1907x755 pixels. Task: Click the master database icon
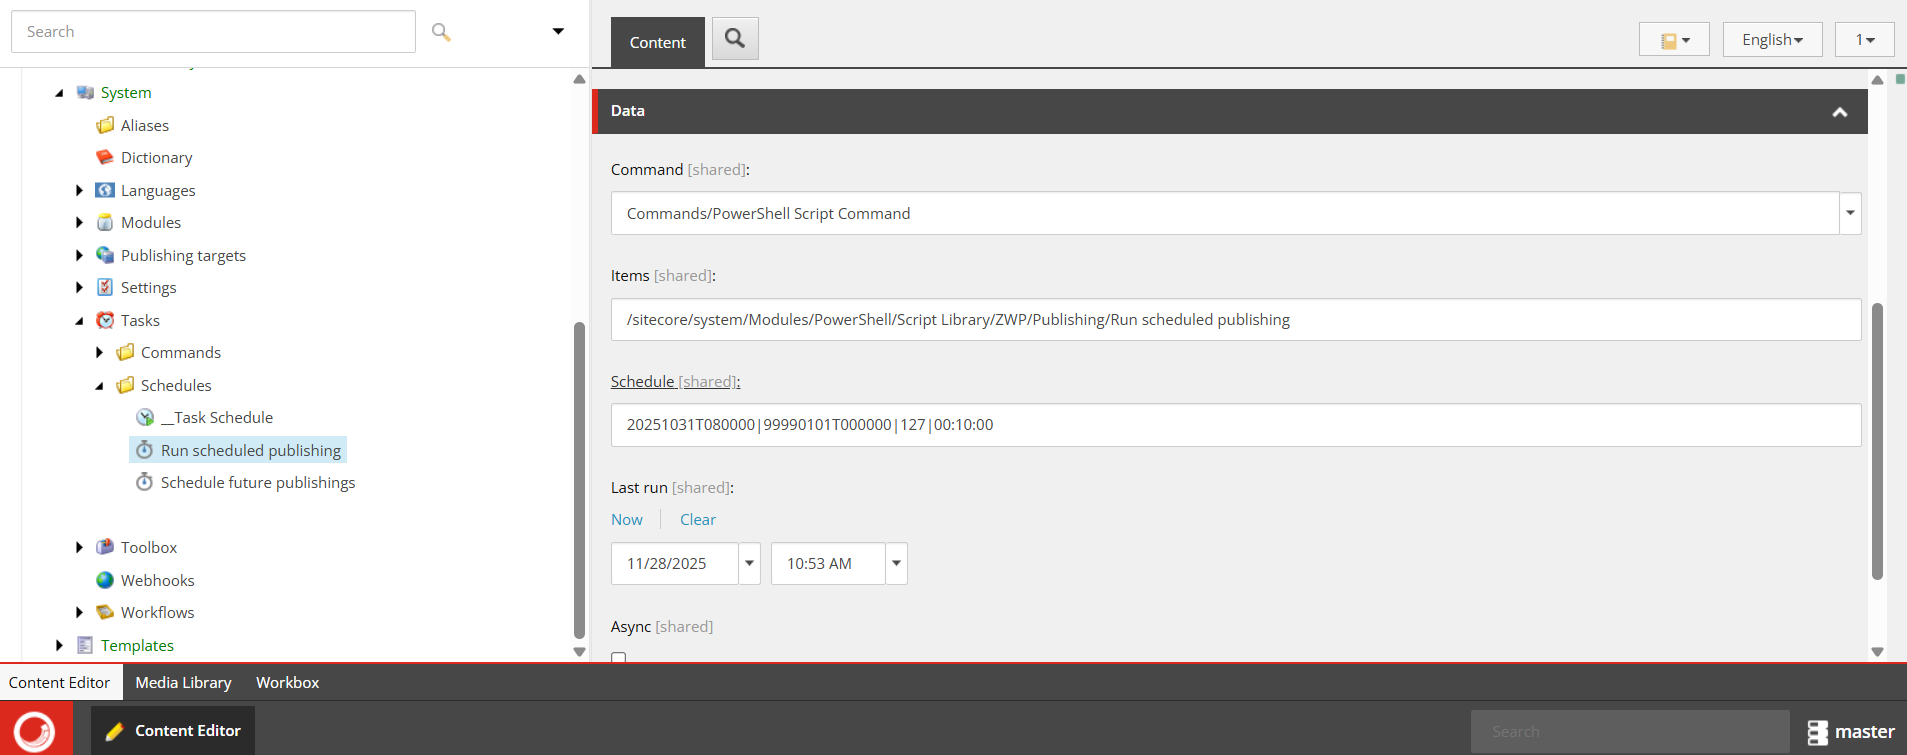pyautogui.click(x=1817, y=732)
